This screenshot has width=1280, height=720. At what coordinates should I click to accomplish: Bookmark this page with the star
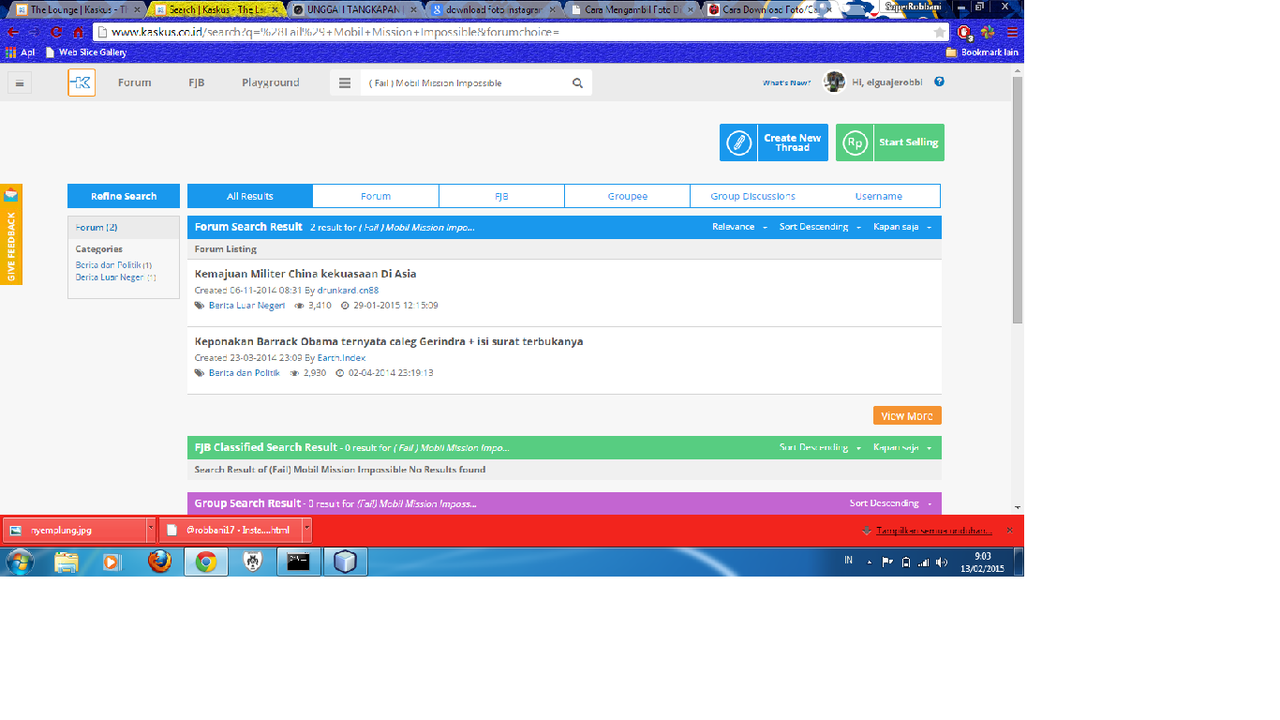(939, 32)
